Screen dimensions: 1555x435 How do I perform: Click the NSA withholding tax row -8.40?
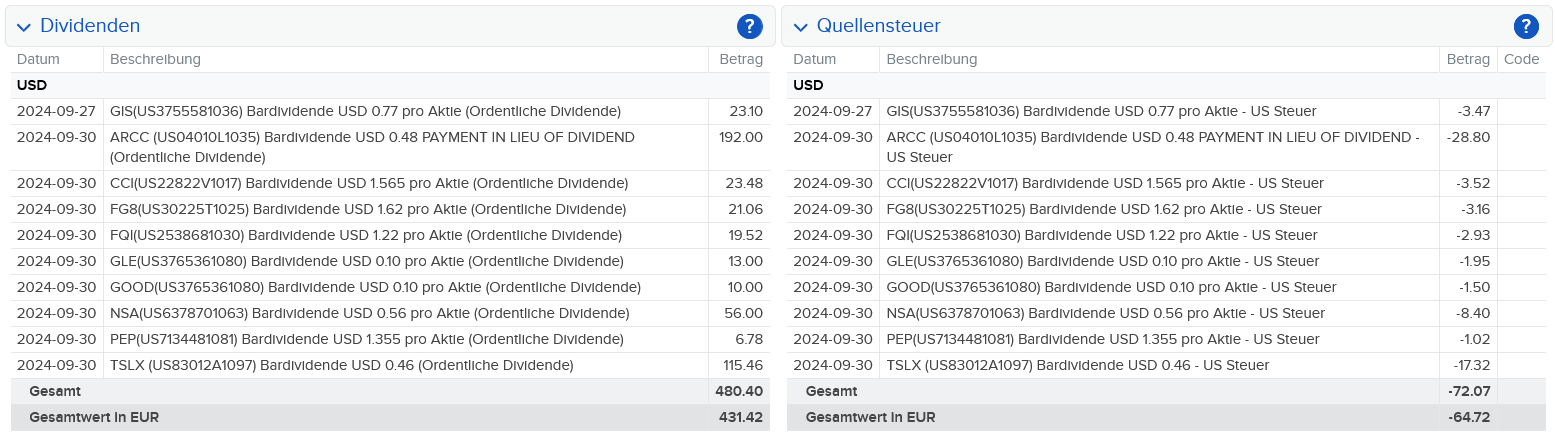coord(1166,313)
